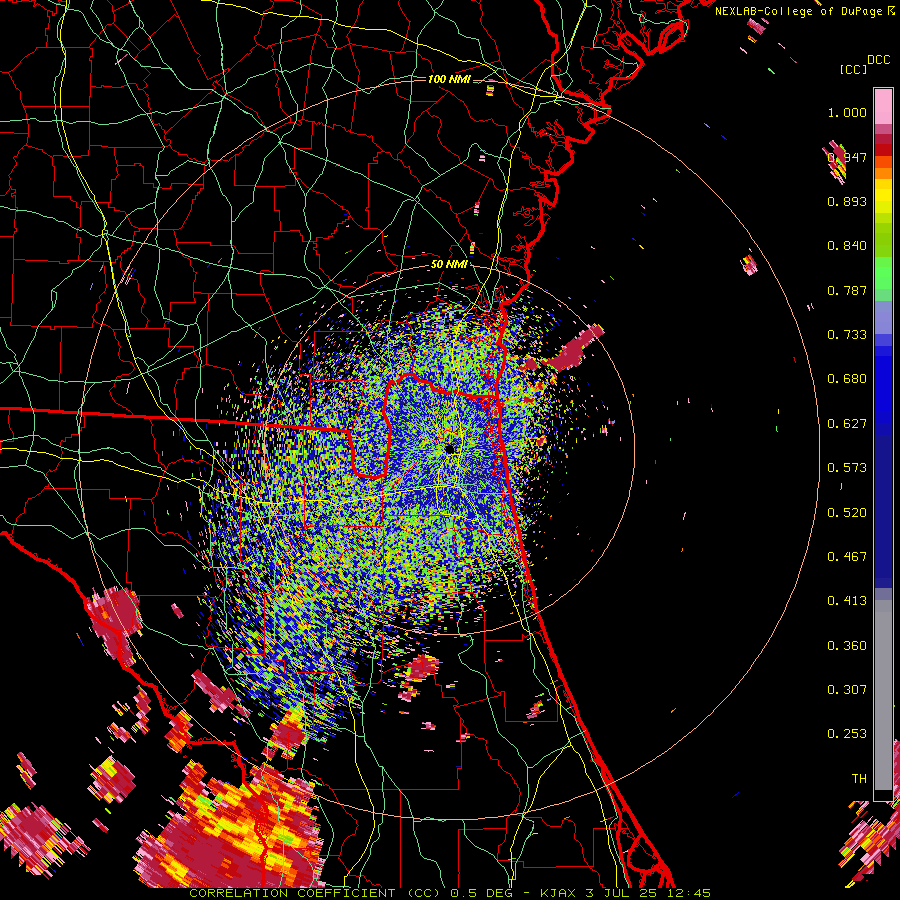Click the 0.787 scale value
900x900 pixels.
tap(847, 290)
